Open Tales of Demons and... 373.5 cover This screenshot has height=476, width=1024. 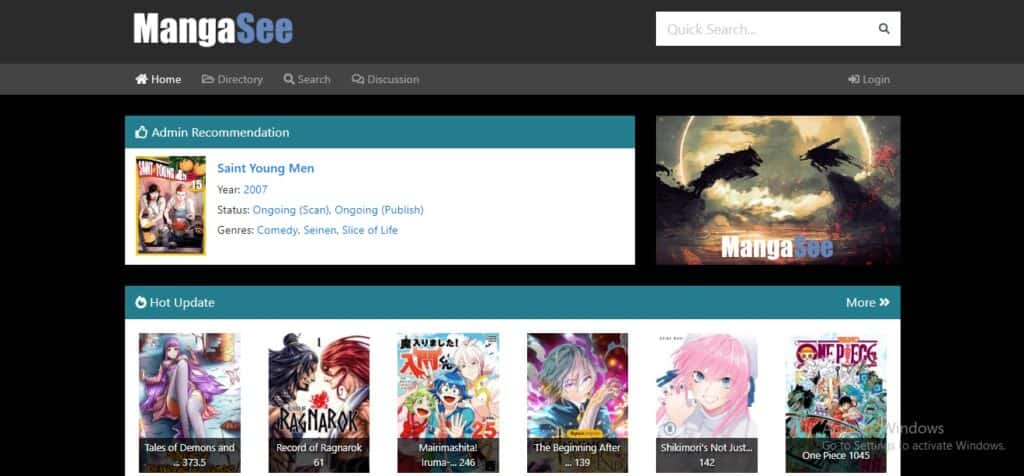point(189,403)
